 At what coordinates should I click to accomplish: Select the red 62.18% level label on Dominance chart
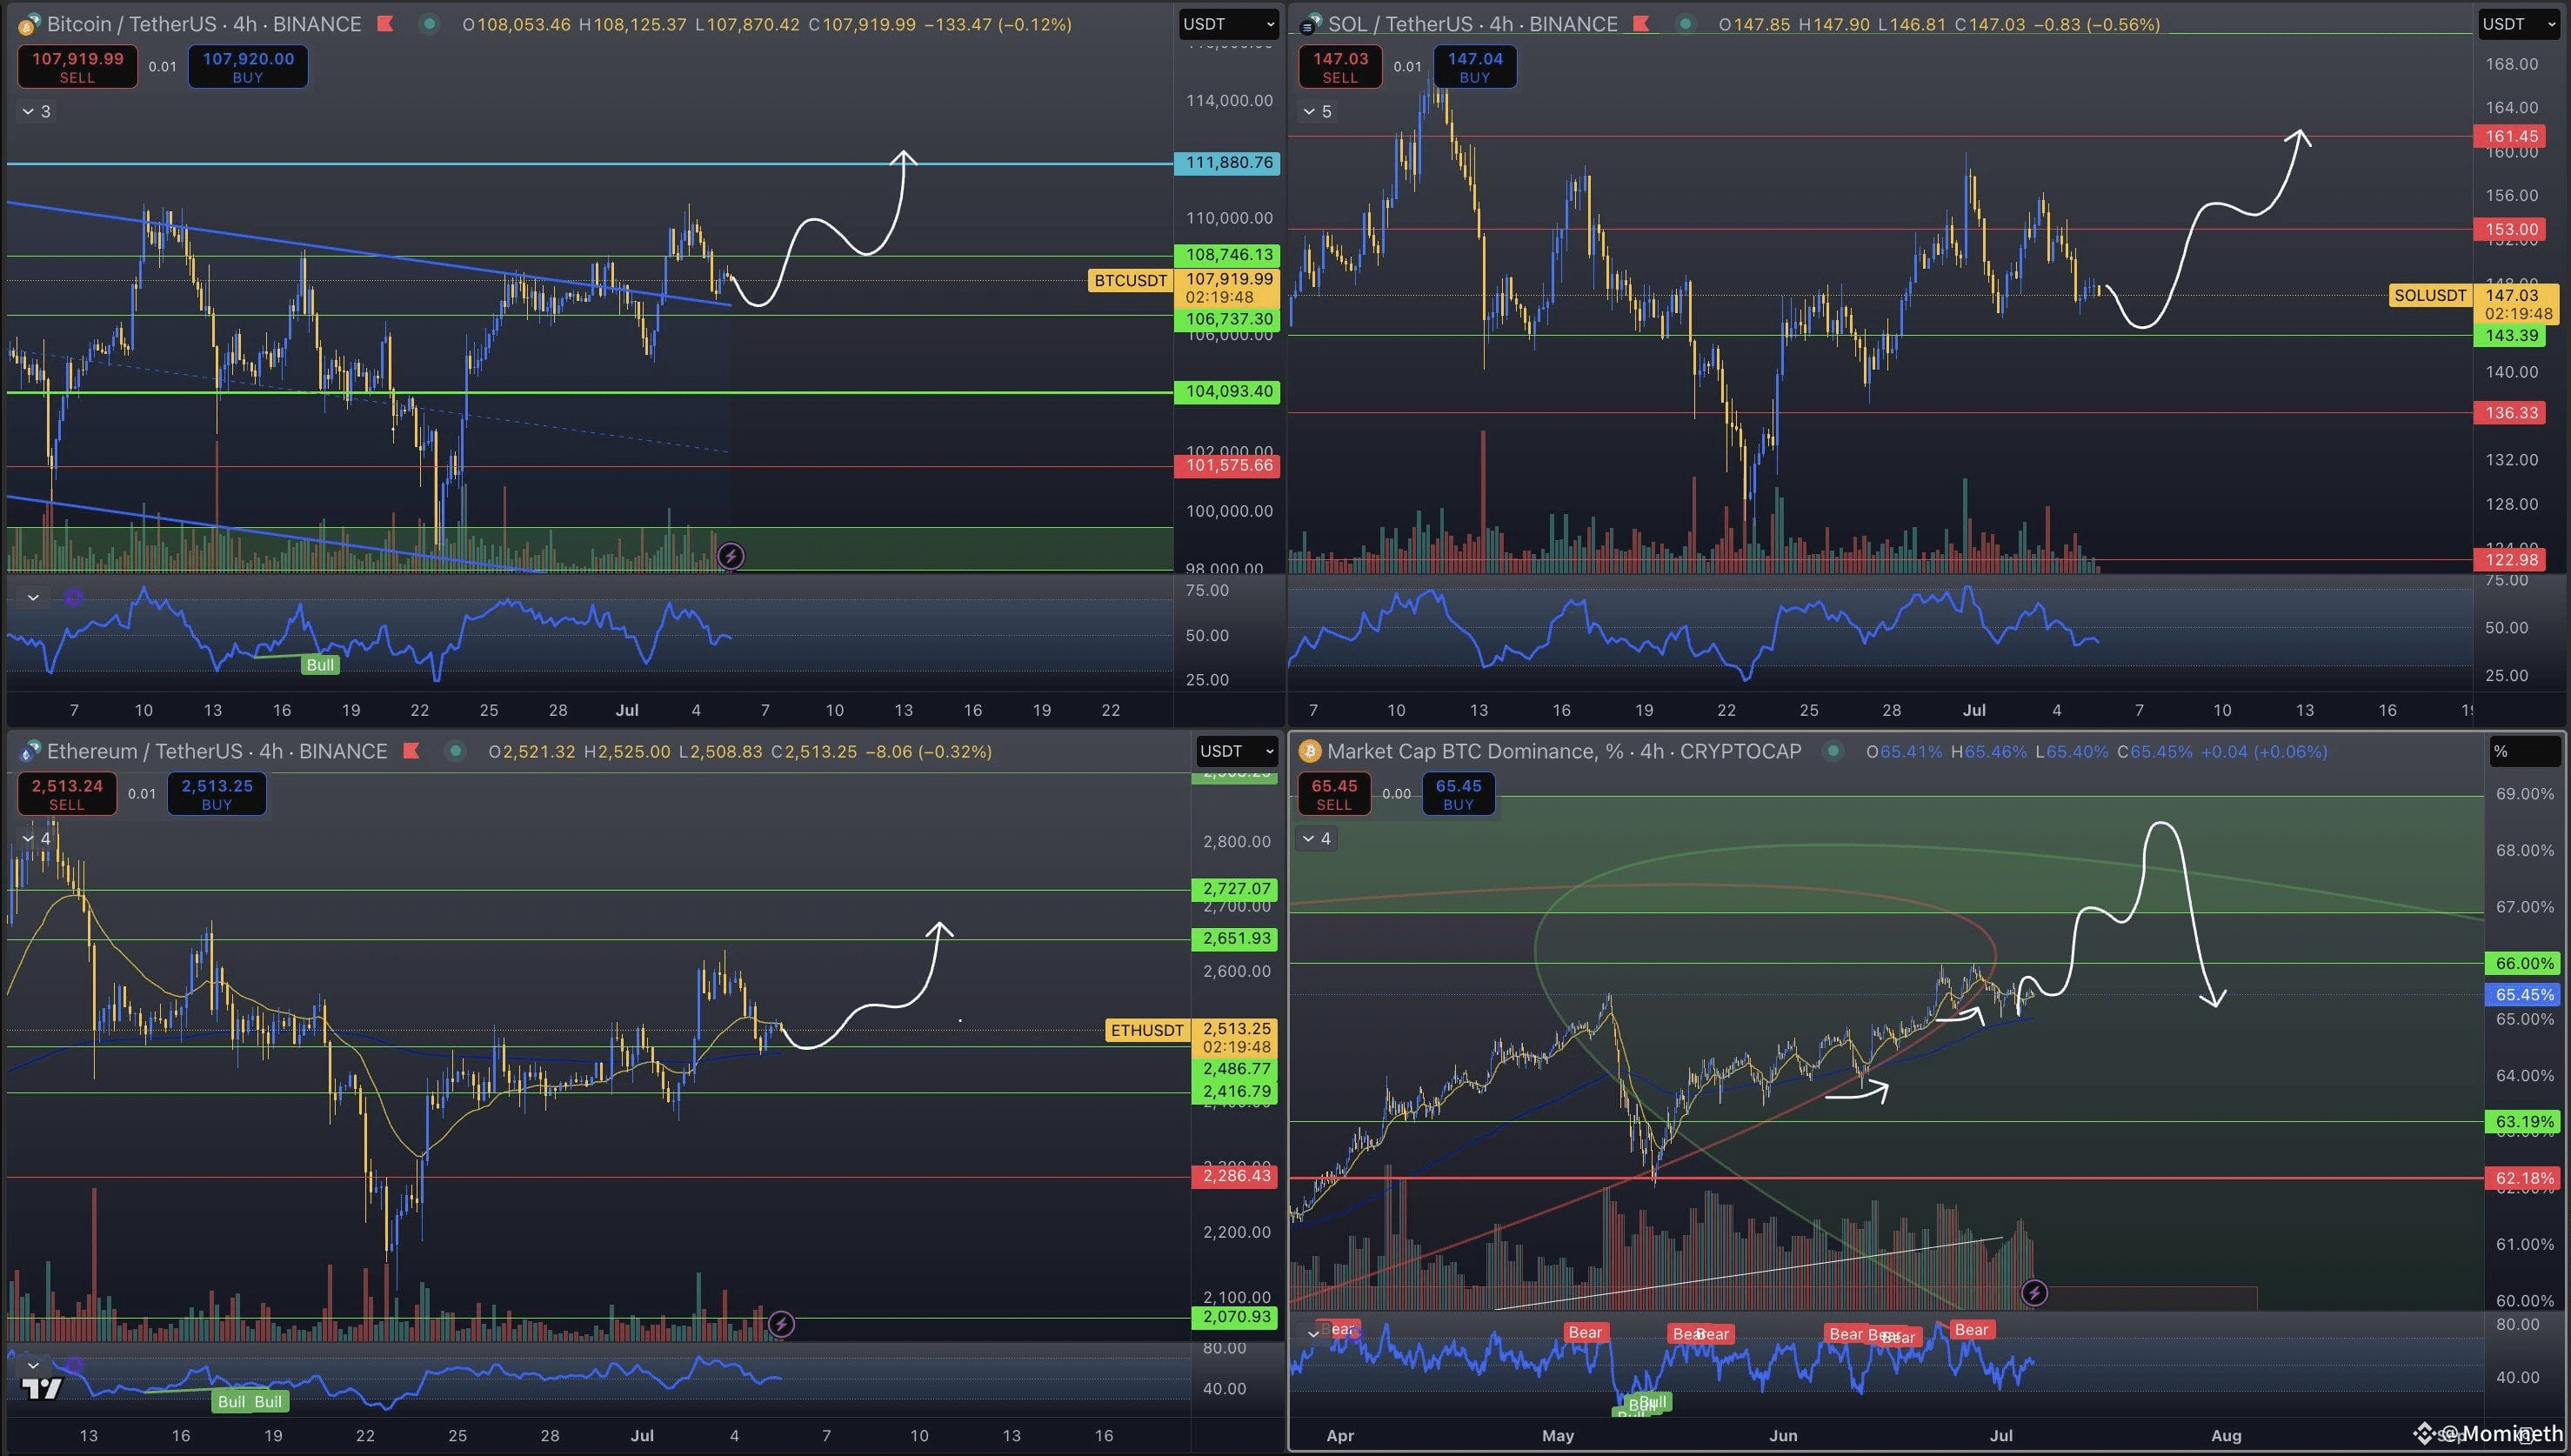(x=2524, y=1178)
